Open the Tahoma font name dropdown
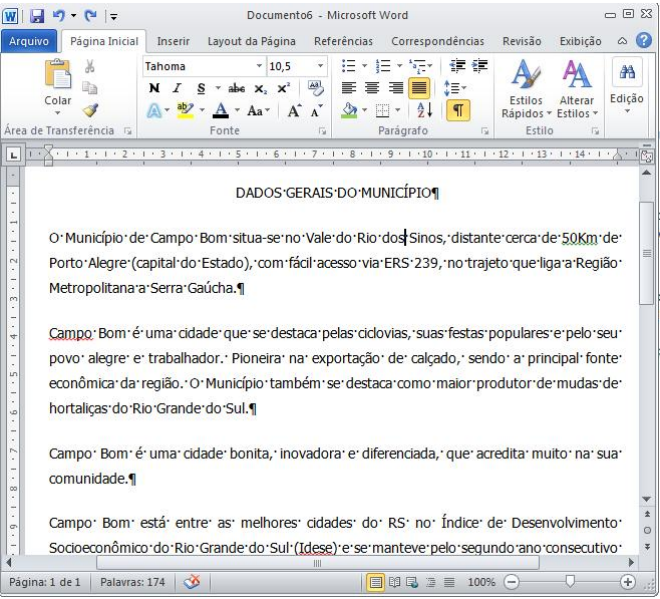This screenshot has height=599, width=660. 259,66
